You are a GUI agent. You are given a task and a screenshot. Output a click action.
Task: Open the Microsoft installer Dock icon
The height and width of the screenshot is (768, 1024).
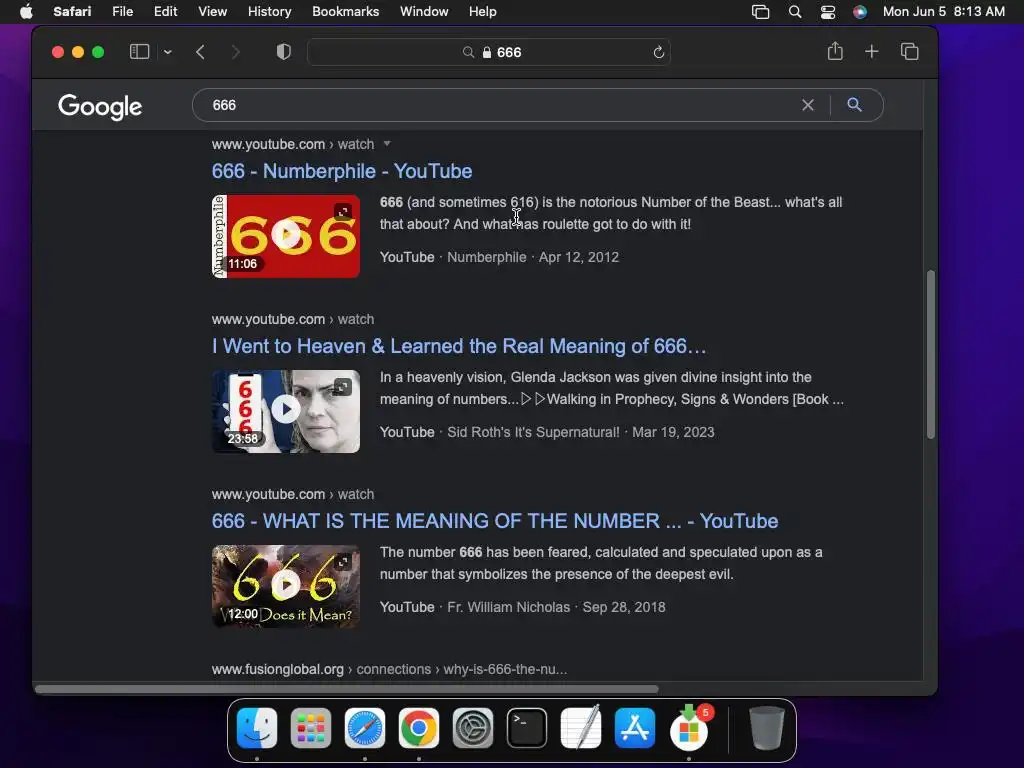689,728
